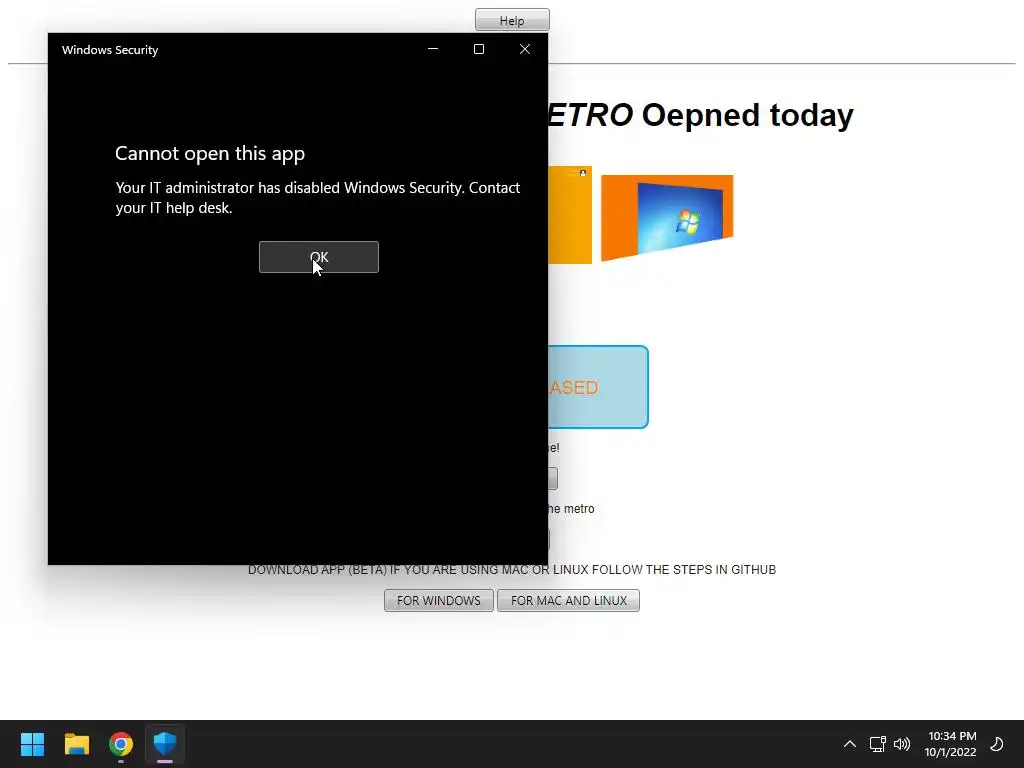Click the Windows 7 logo thumbnail image

(667, 217)
